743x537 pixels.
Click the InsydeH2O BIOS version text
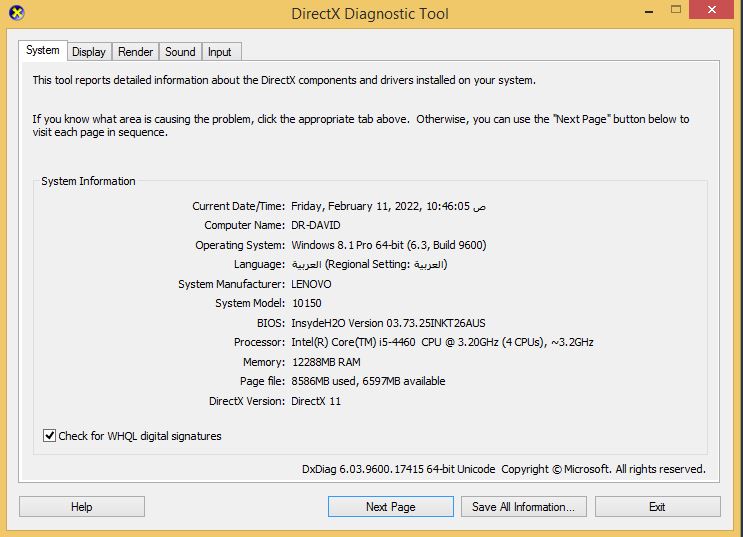[388, 323]
